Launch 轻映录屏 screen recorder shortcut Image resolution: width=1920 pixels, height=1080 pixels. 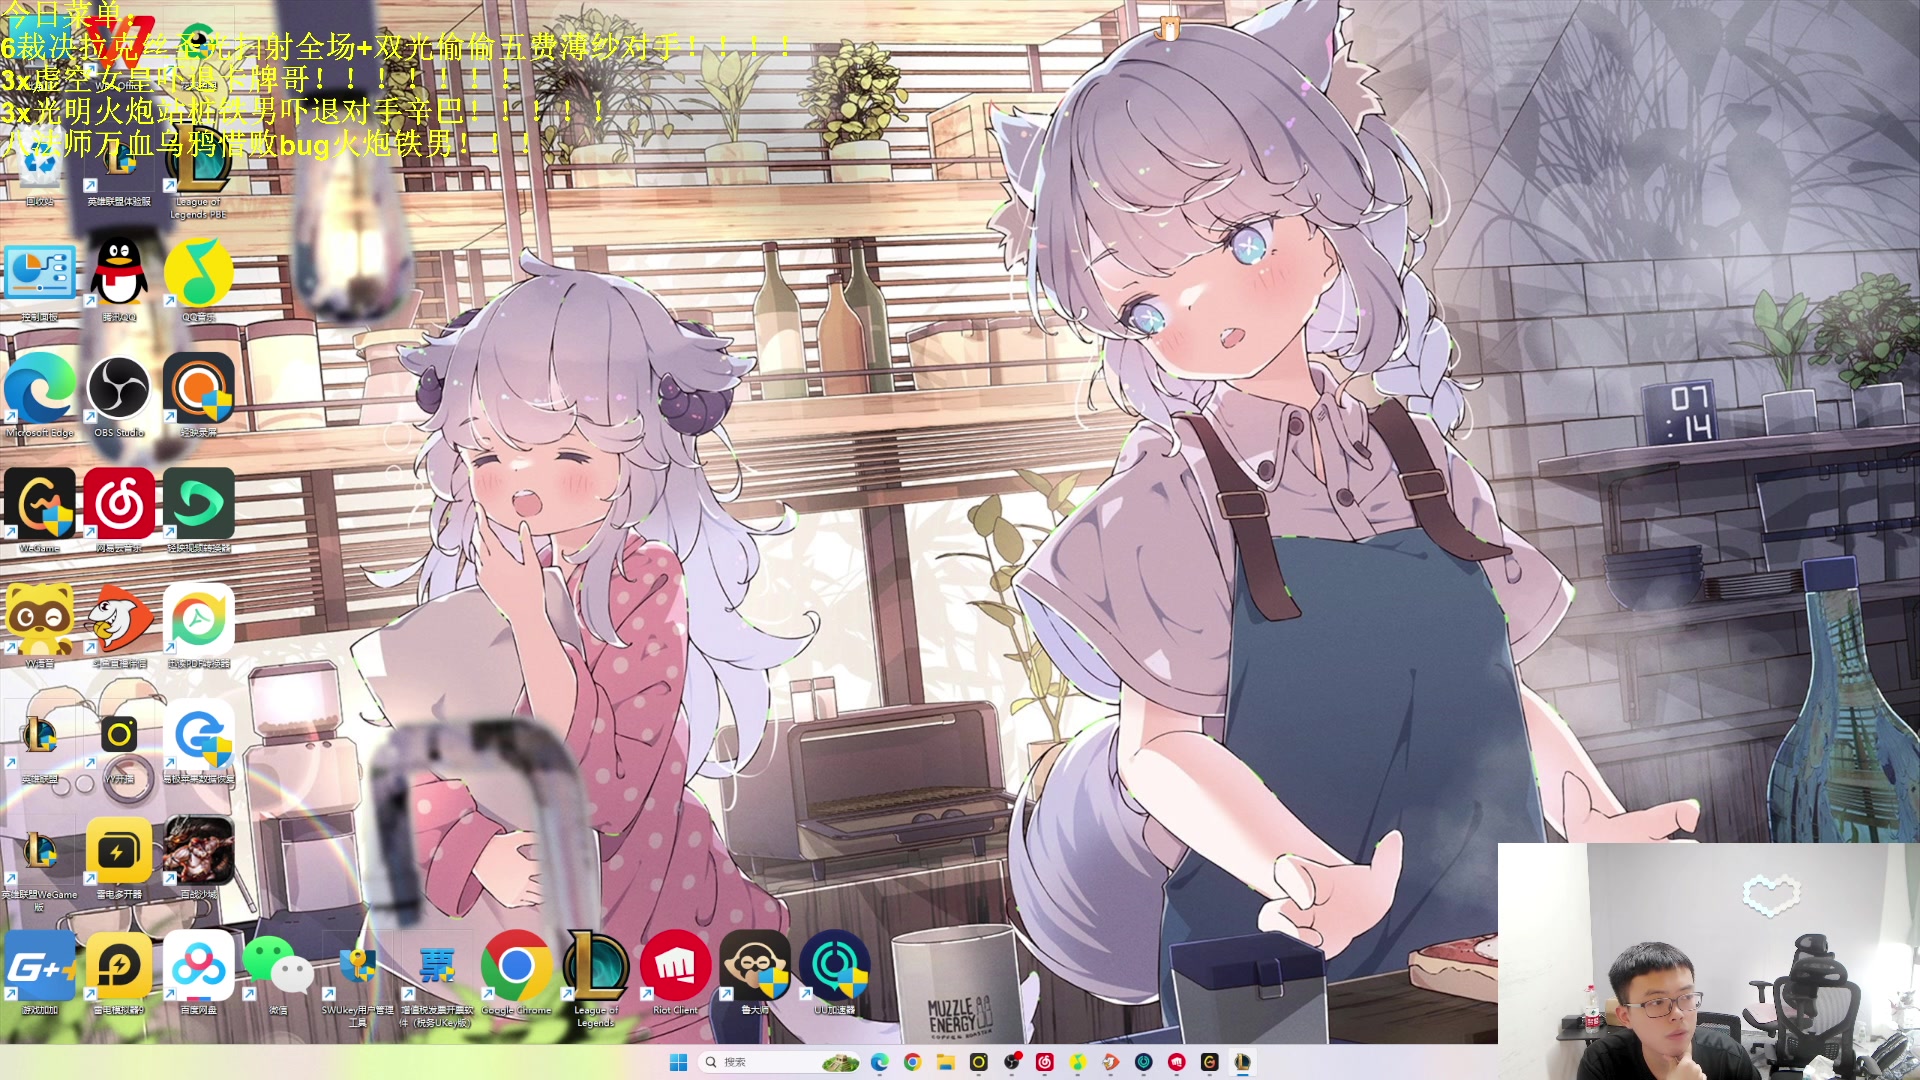coord(198,395)
